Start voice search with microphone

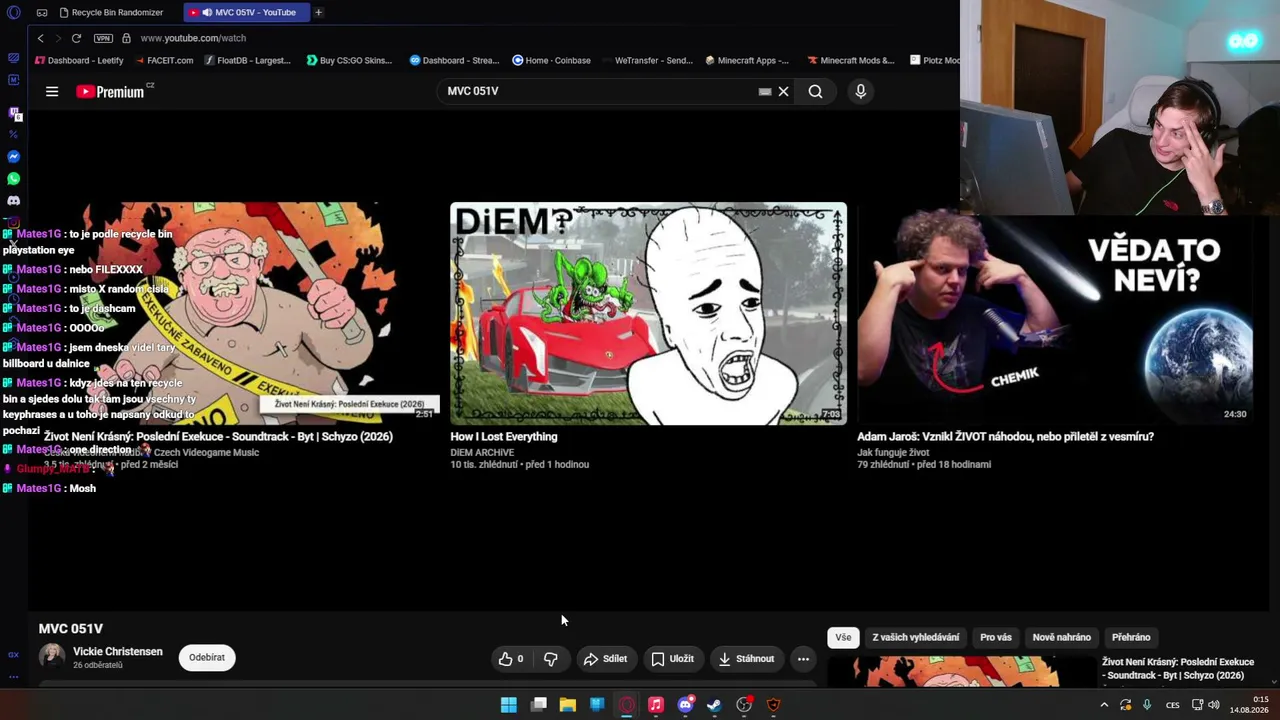(860, 91)
